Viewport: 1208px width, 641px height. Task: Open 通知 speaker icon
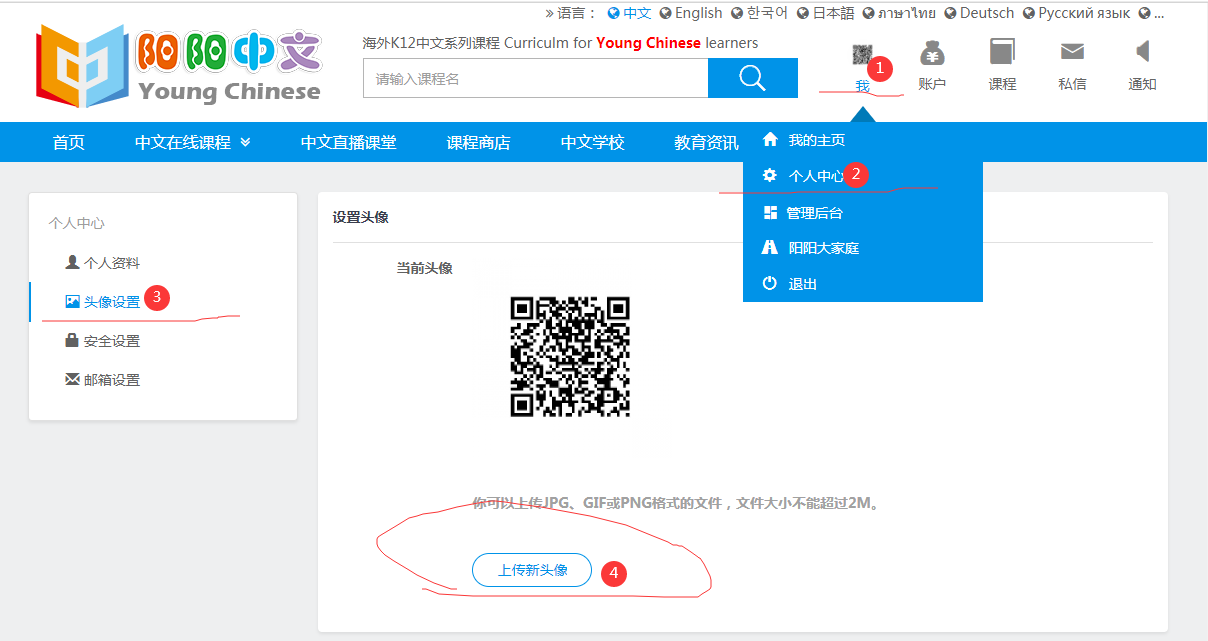pos(1142,66)
